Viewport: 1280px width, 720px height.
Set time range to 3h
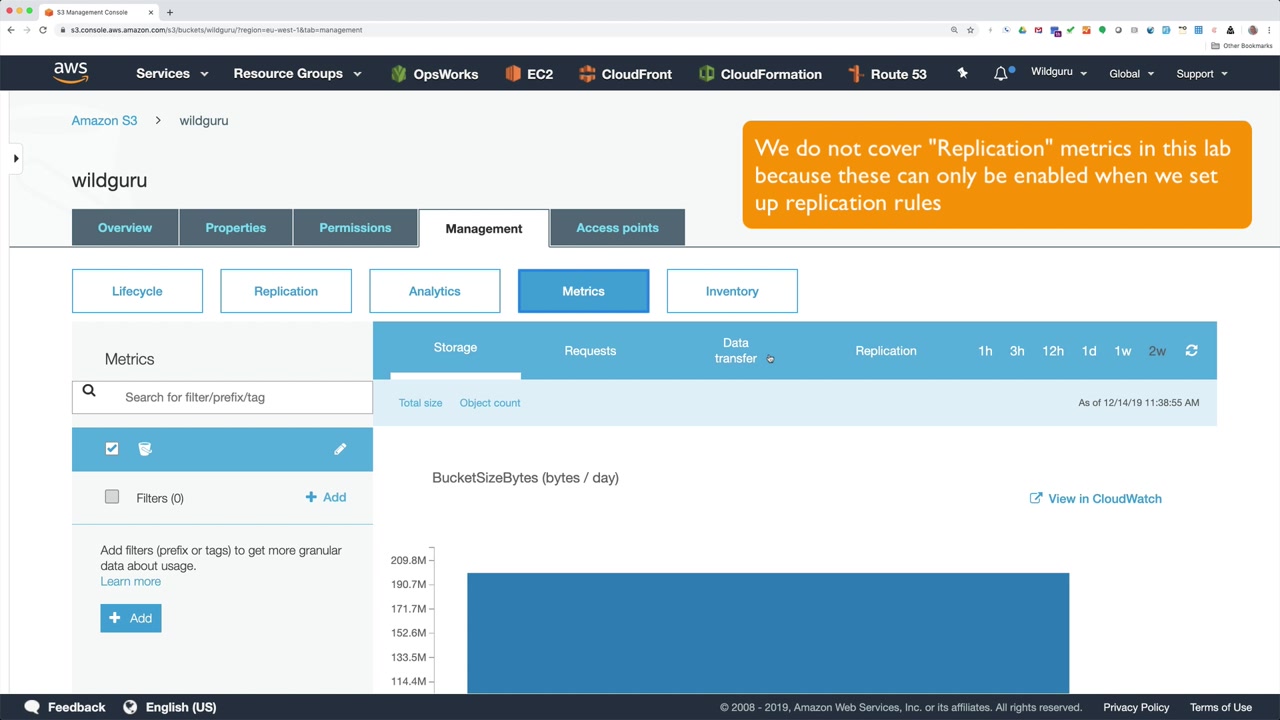coord(1017,351)
